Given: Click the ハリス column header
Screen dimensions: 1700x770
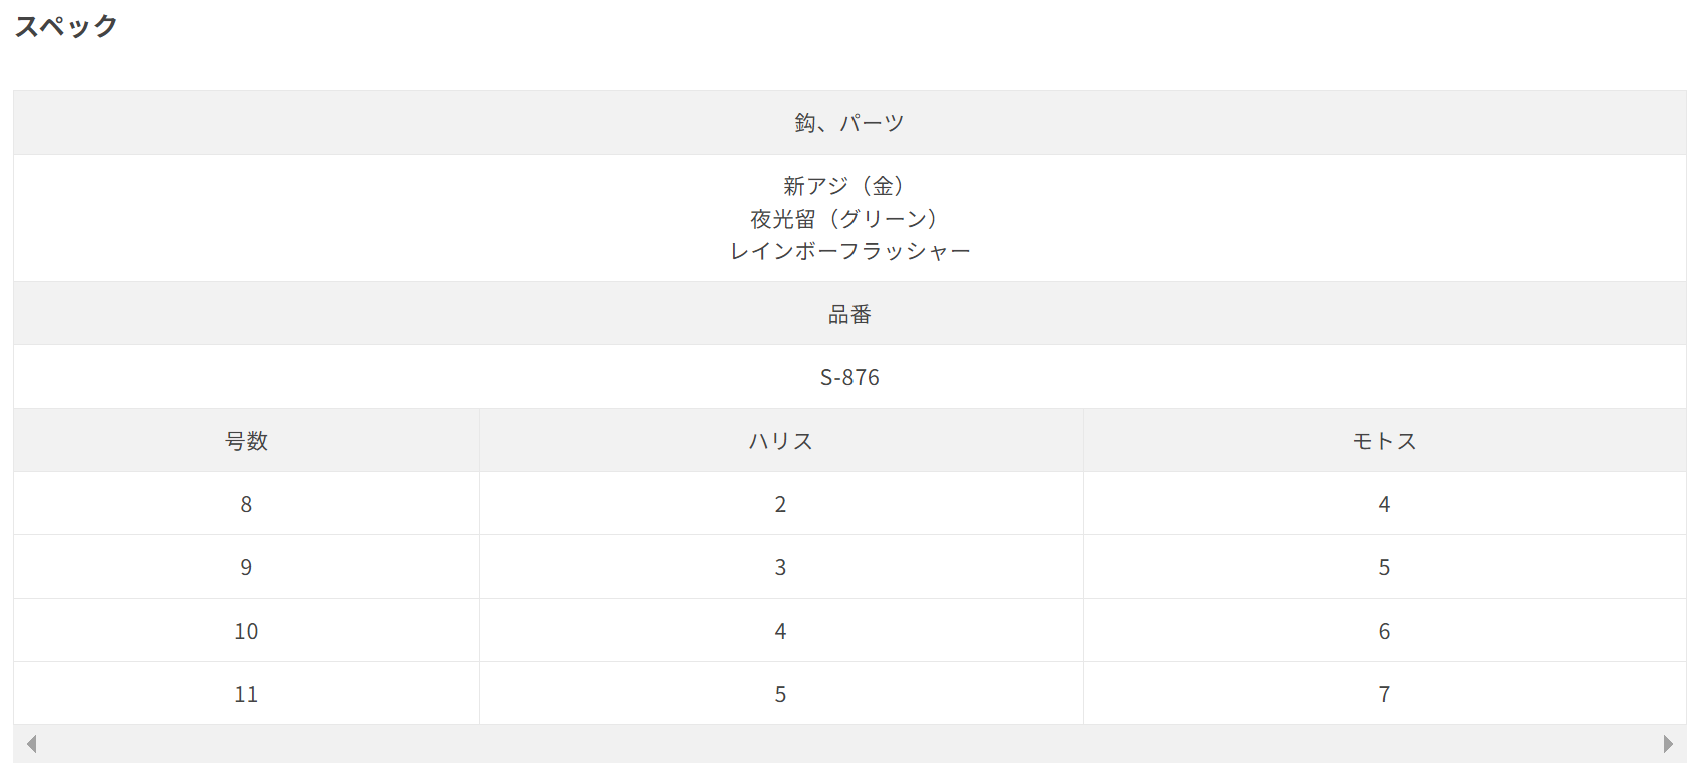Looking at the screenshot, I should coord(781,441).
